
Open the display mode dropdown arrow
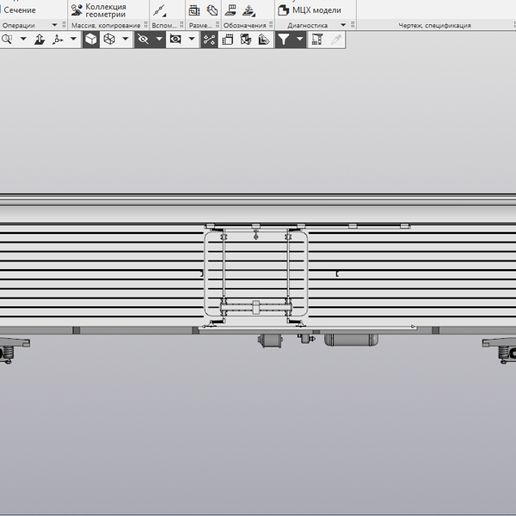coord(125,39)
